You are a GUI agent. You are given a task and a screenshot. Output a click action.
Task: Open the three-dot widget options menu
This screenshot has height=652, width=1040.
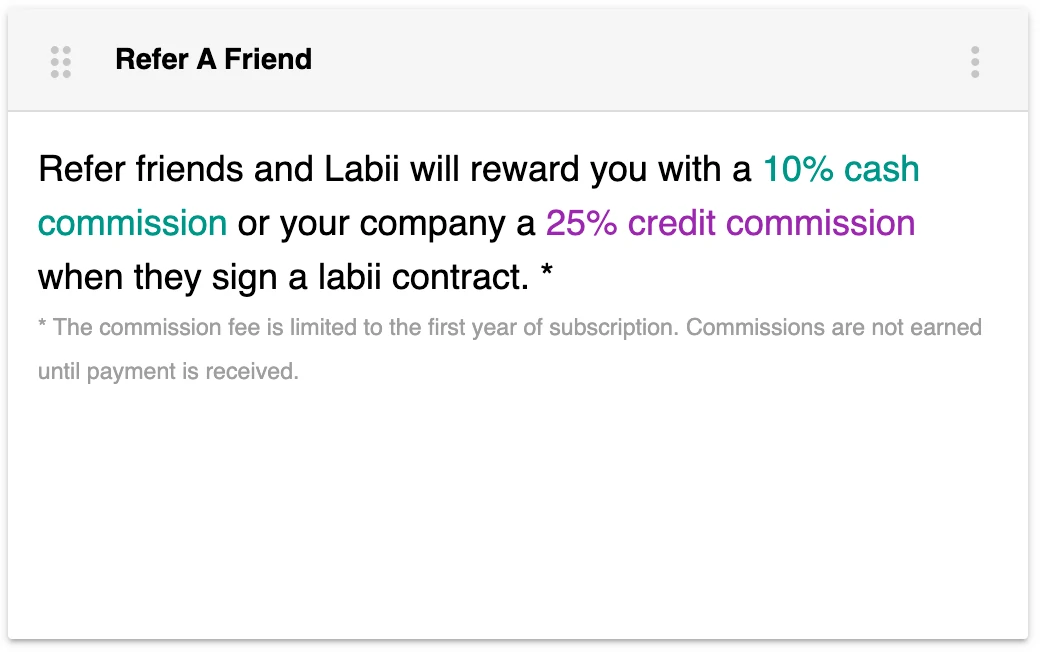click(x=975, y=61)
